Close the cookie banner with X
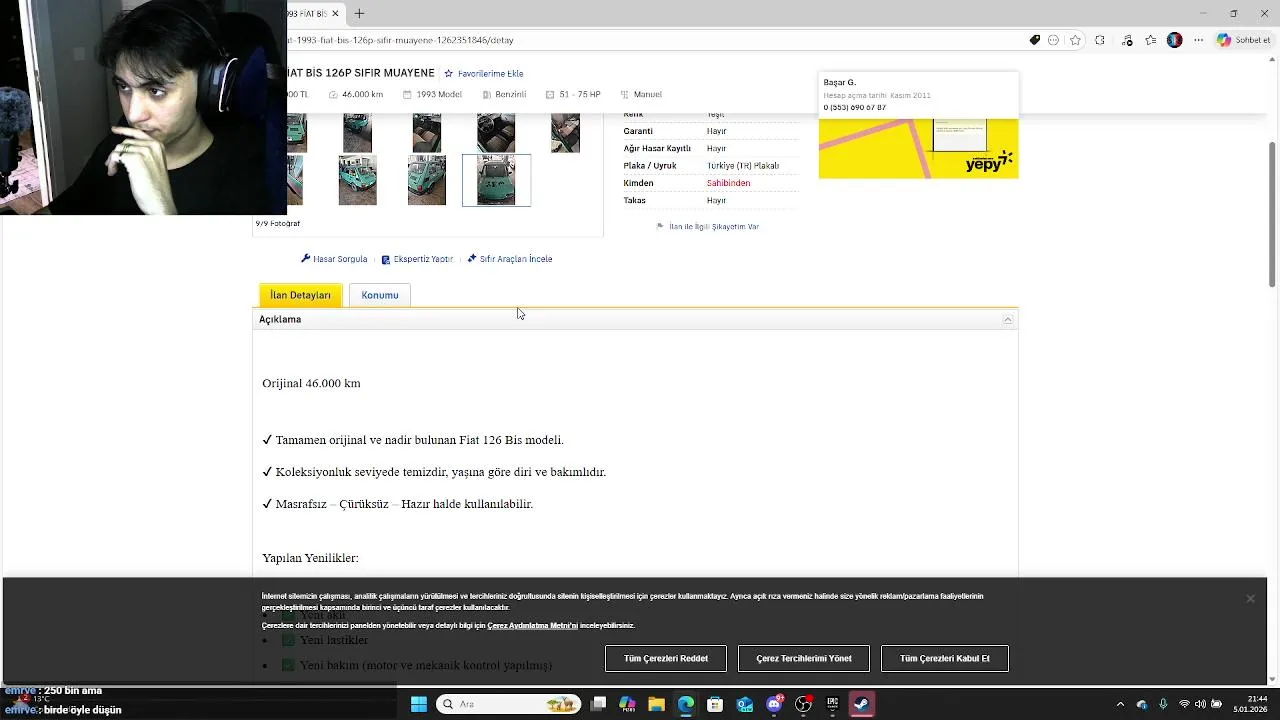The image size is (1280, 720). (1250, 598)
